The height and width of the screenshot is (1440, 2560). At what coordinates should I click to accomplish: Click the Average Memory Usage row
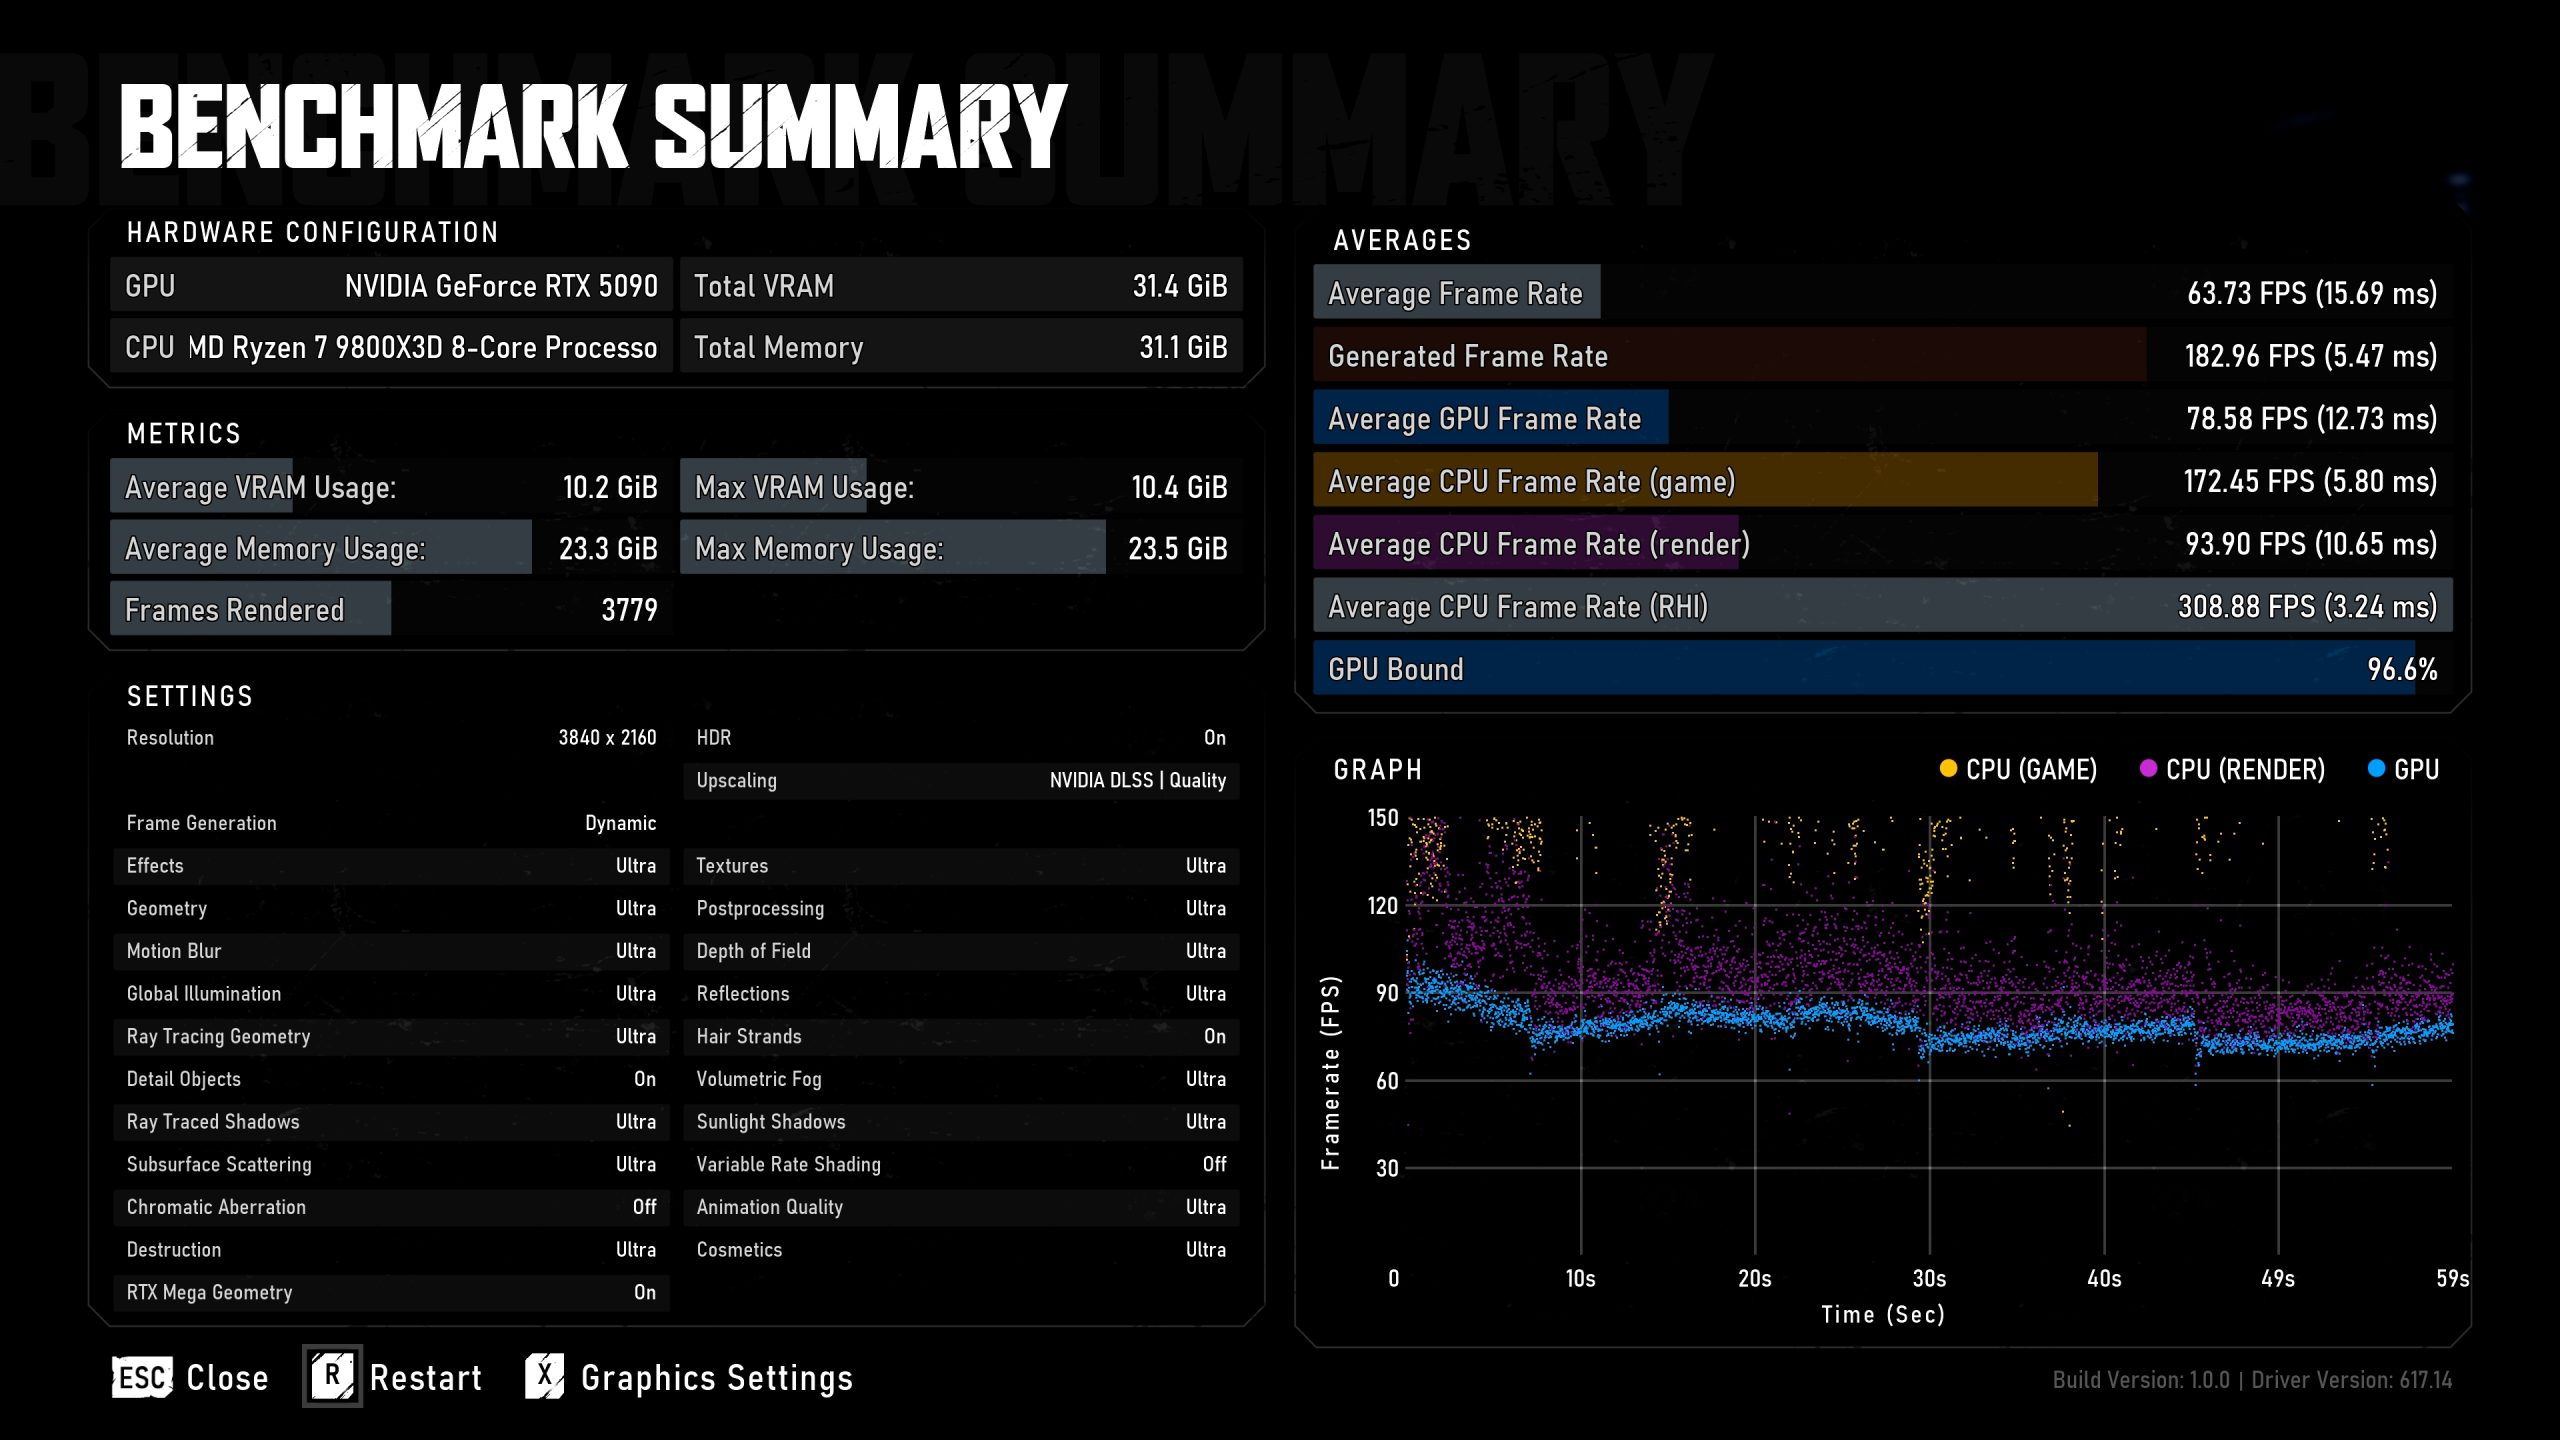tap(391, 548)
